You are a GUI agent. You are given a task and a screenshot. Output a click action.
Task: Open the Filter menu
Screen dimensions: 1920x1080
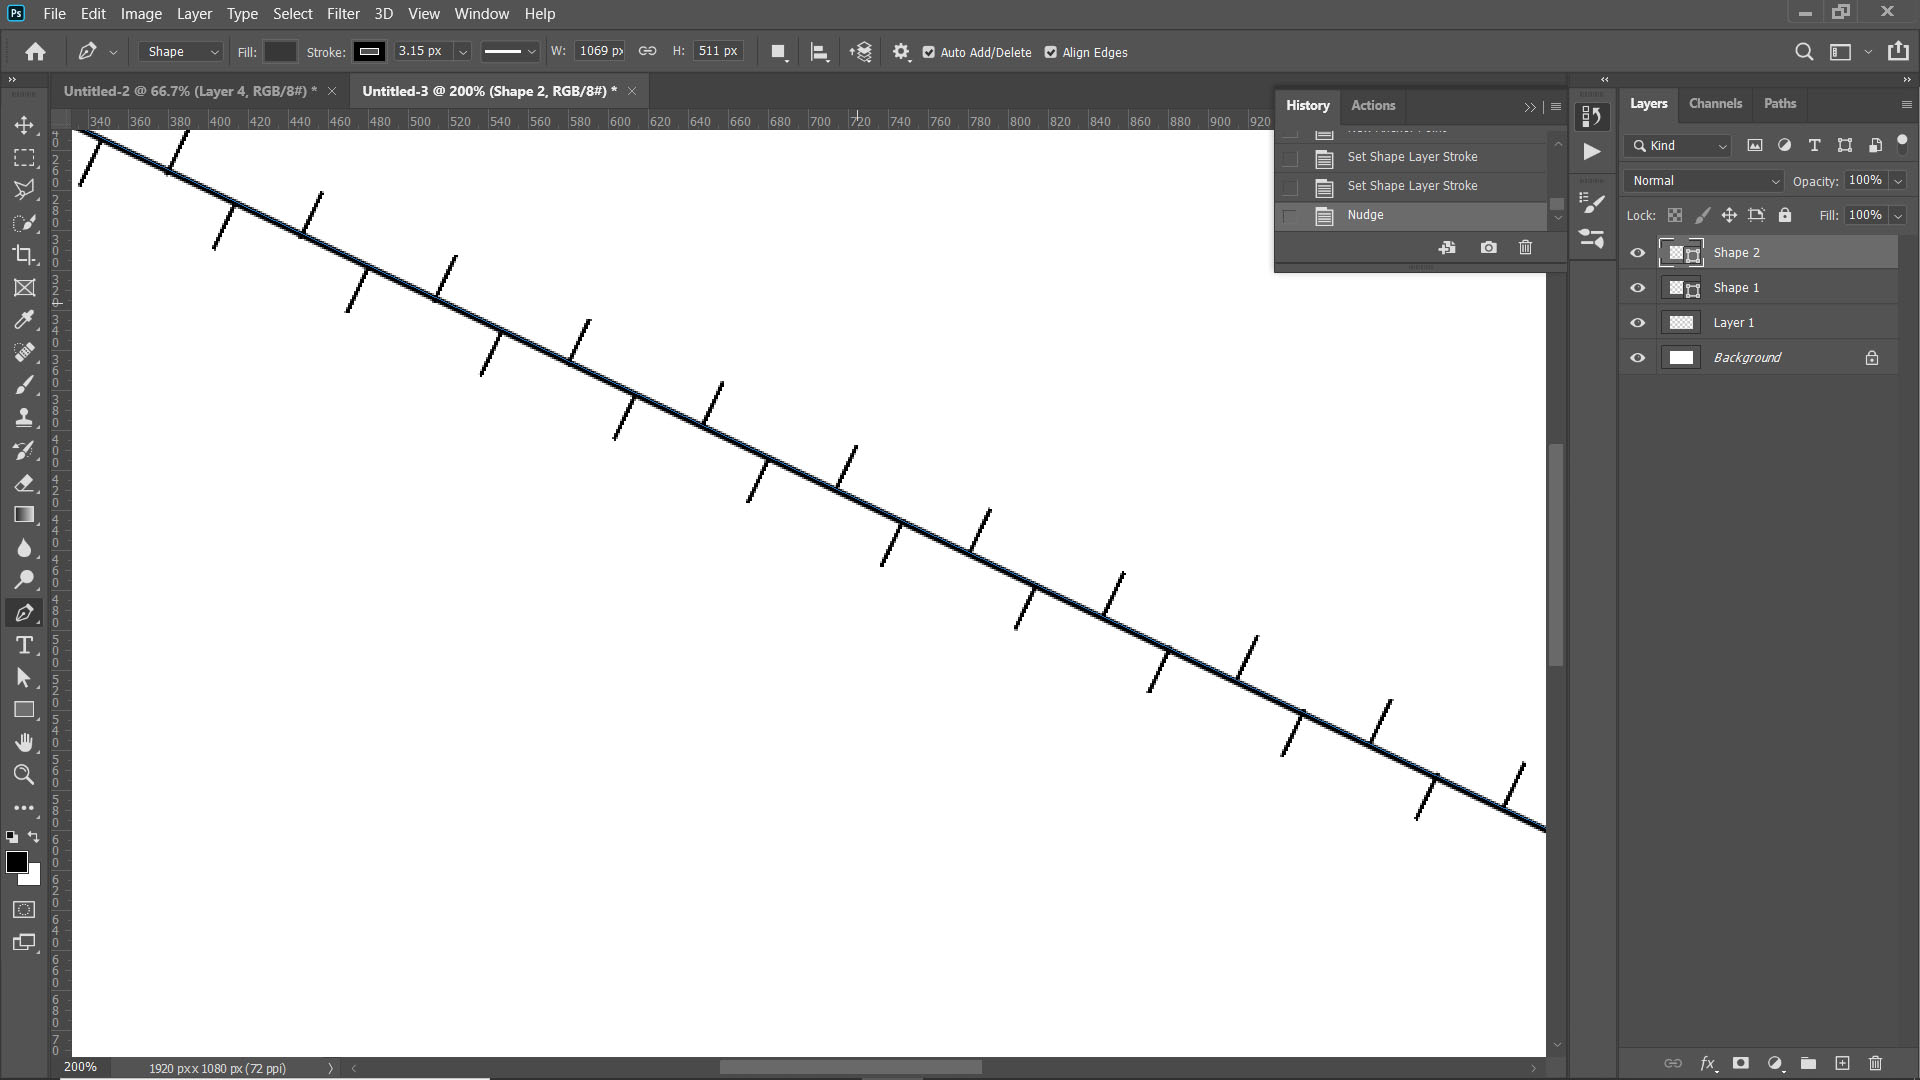[343, 13]
